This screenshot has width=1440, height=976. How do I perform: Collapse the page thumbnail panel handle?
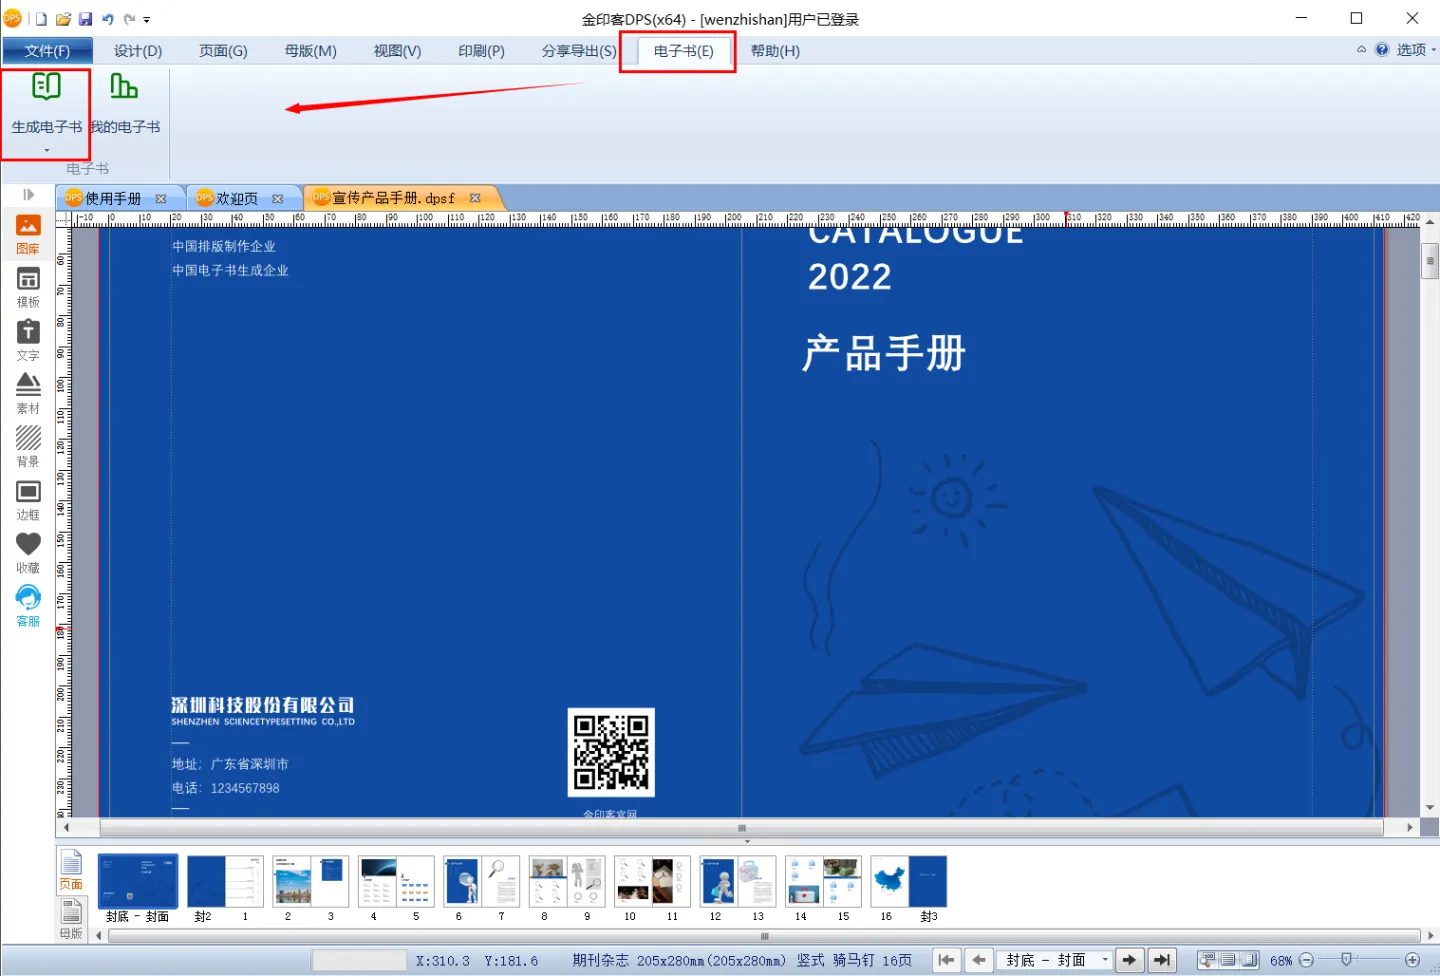747,842
